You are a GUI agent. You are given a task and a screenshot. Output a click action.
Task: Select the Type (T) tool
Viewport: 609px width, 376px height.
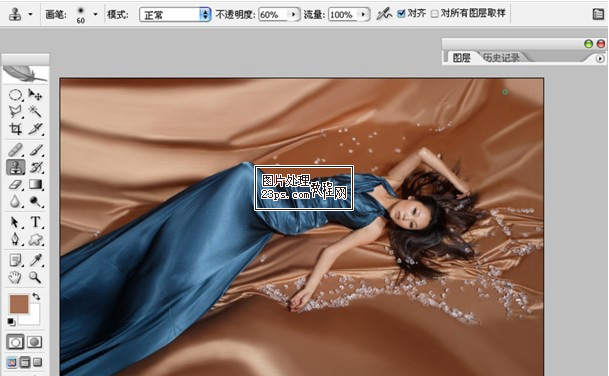[x=35, y=222]
